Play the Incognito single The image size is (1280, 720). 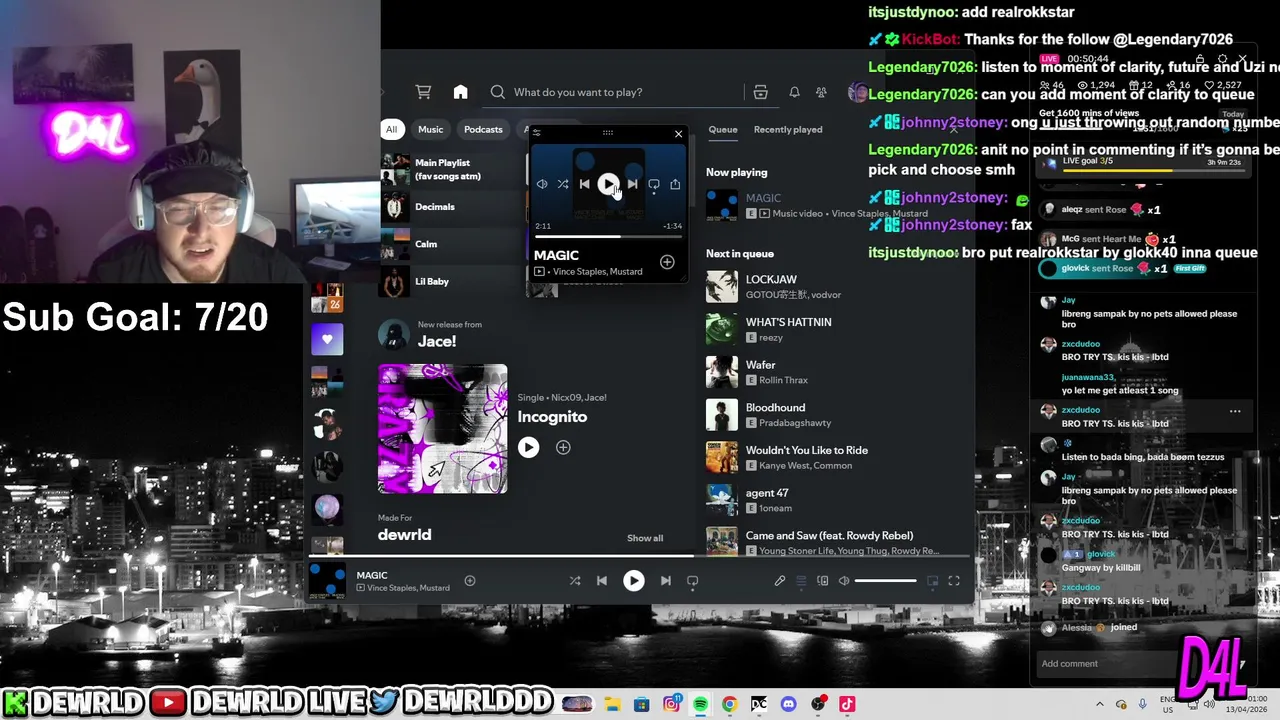528,448
